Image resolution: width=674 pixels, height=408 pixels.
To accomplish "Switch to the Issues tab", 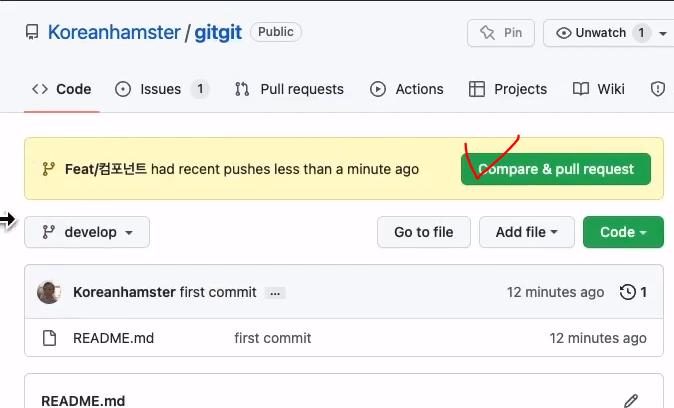I will 162,89.
